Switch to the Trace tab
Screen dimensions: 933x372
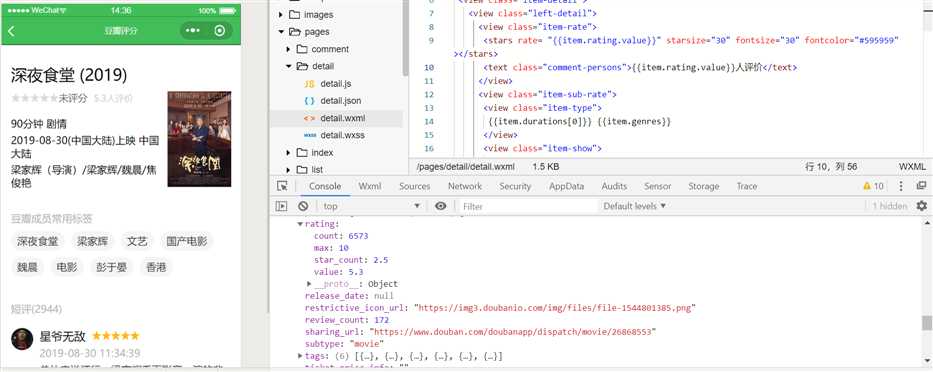[747, 186]
